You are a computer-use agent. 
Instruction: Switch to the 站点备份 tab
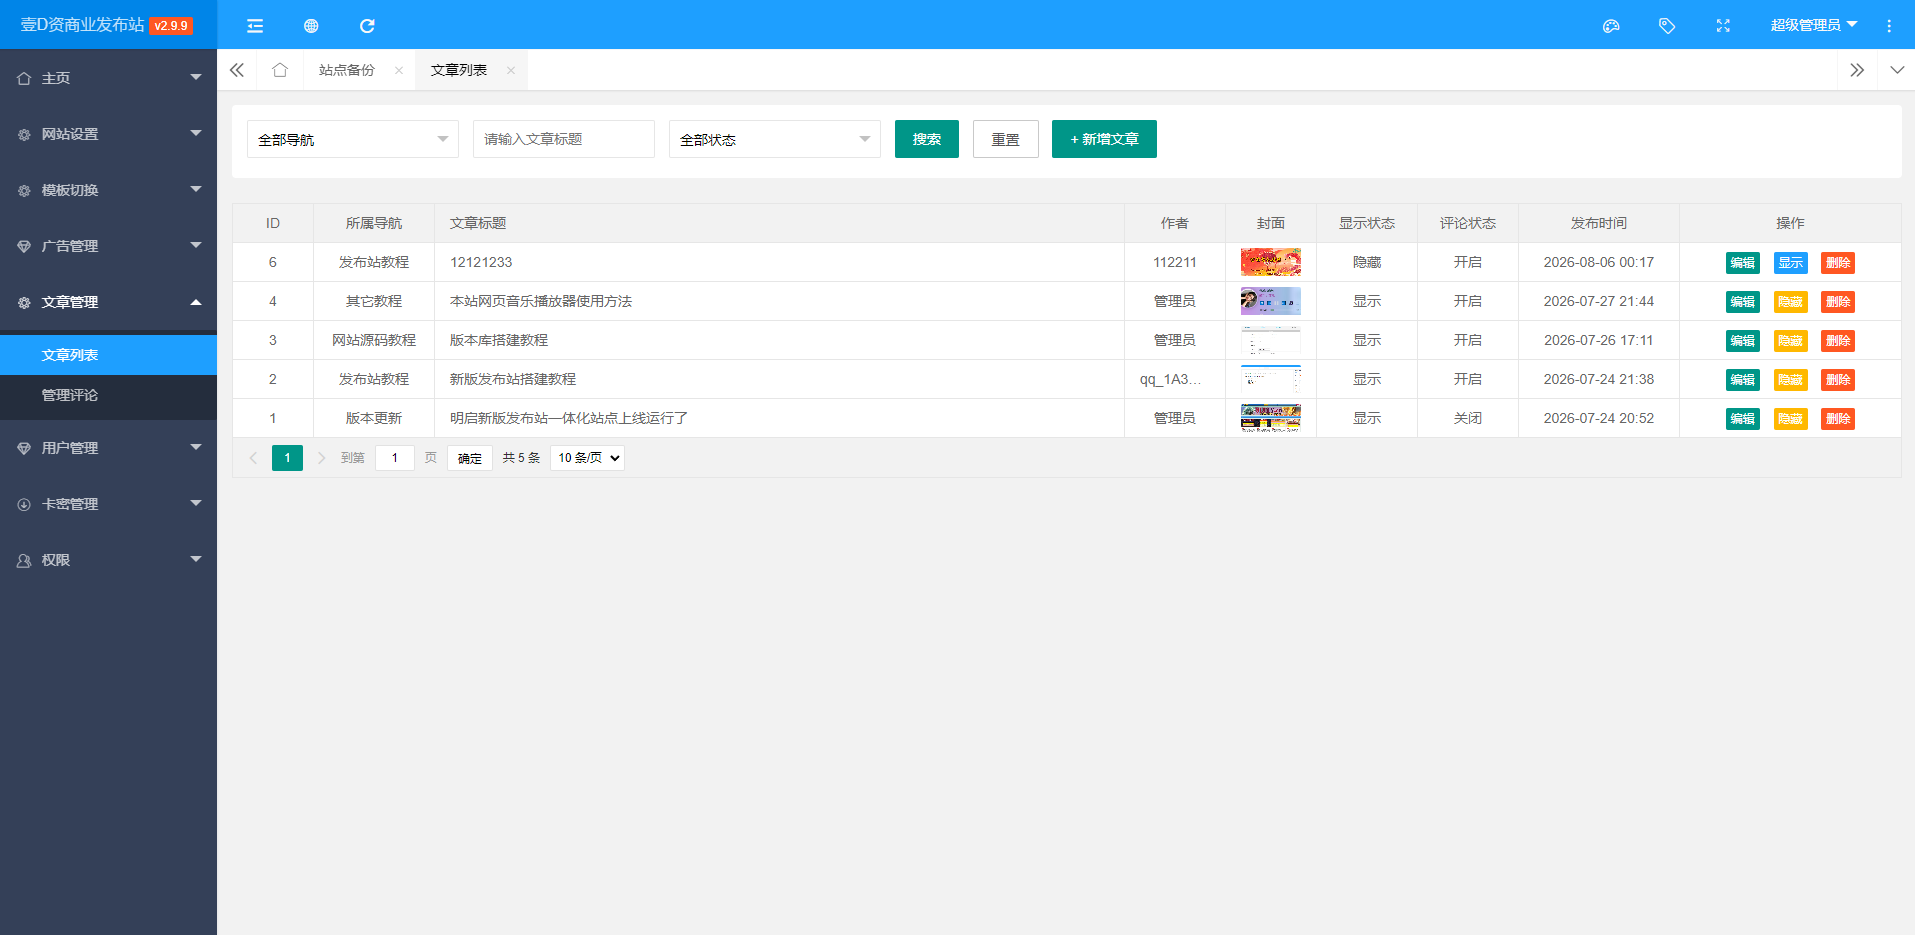[x=347, y=70]
